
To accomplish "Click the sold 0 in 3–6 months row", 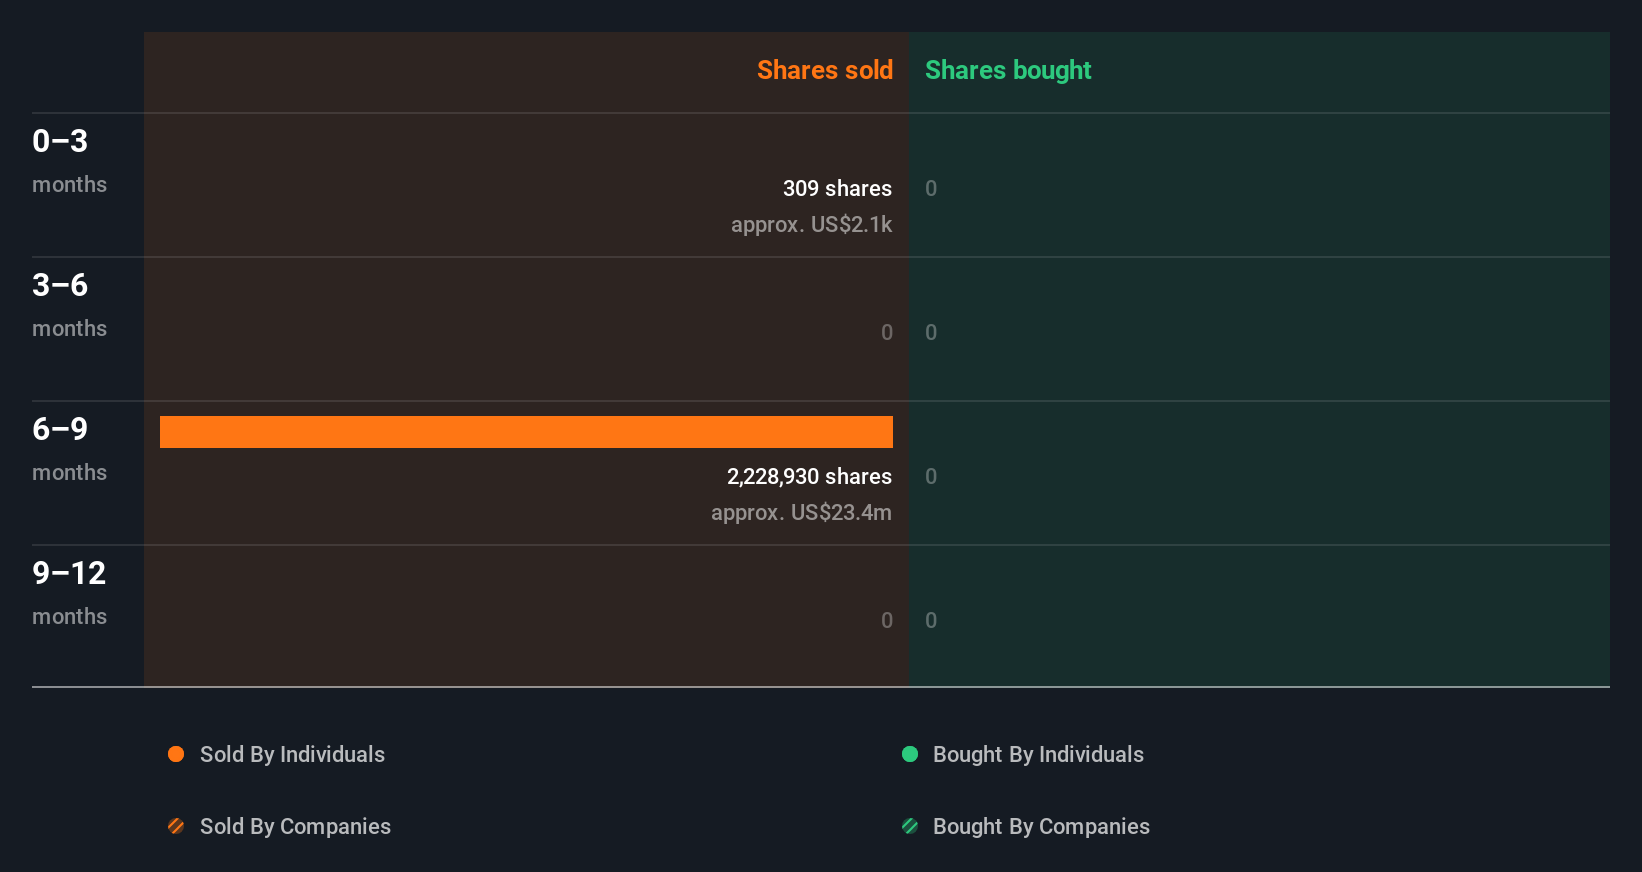I will click(x=887, y=332).
